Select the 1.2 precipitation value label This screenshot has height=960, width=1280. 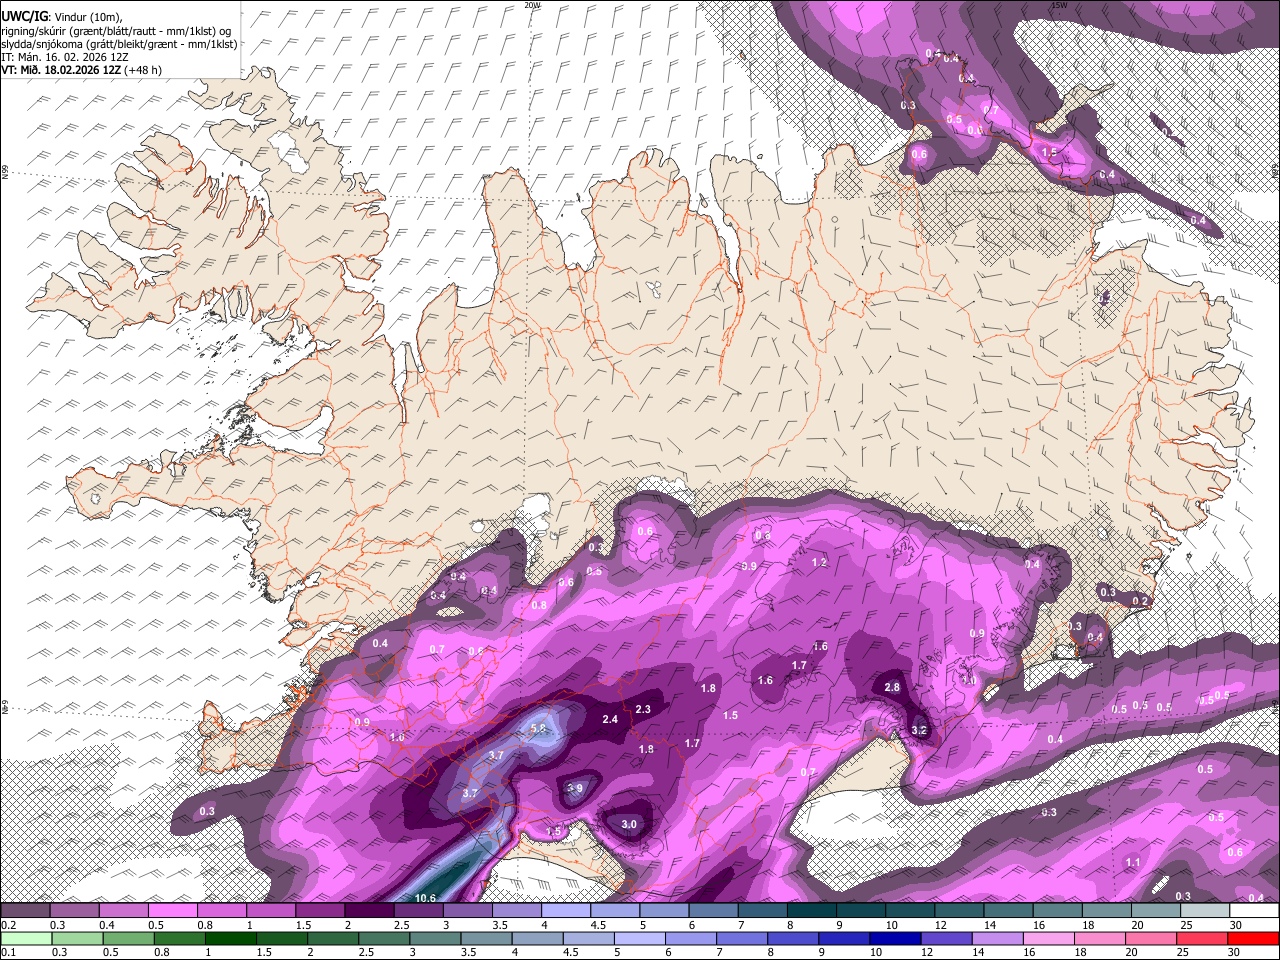(x=819, y=563)
